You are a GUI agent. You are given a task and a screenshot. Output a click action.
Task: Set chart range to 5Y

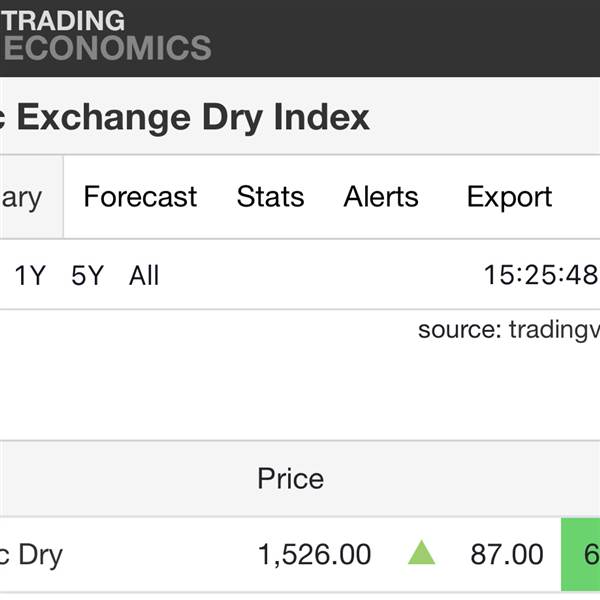[87, 276]
